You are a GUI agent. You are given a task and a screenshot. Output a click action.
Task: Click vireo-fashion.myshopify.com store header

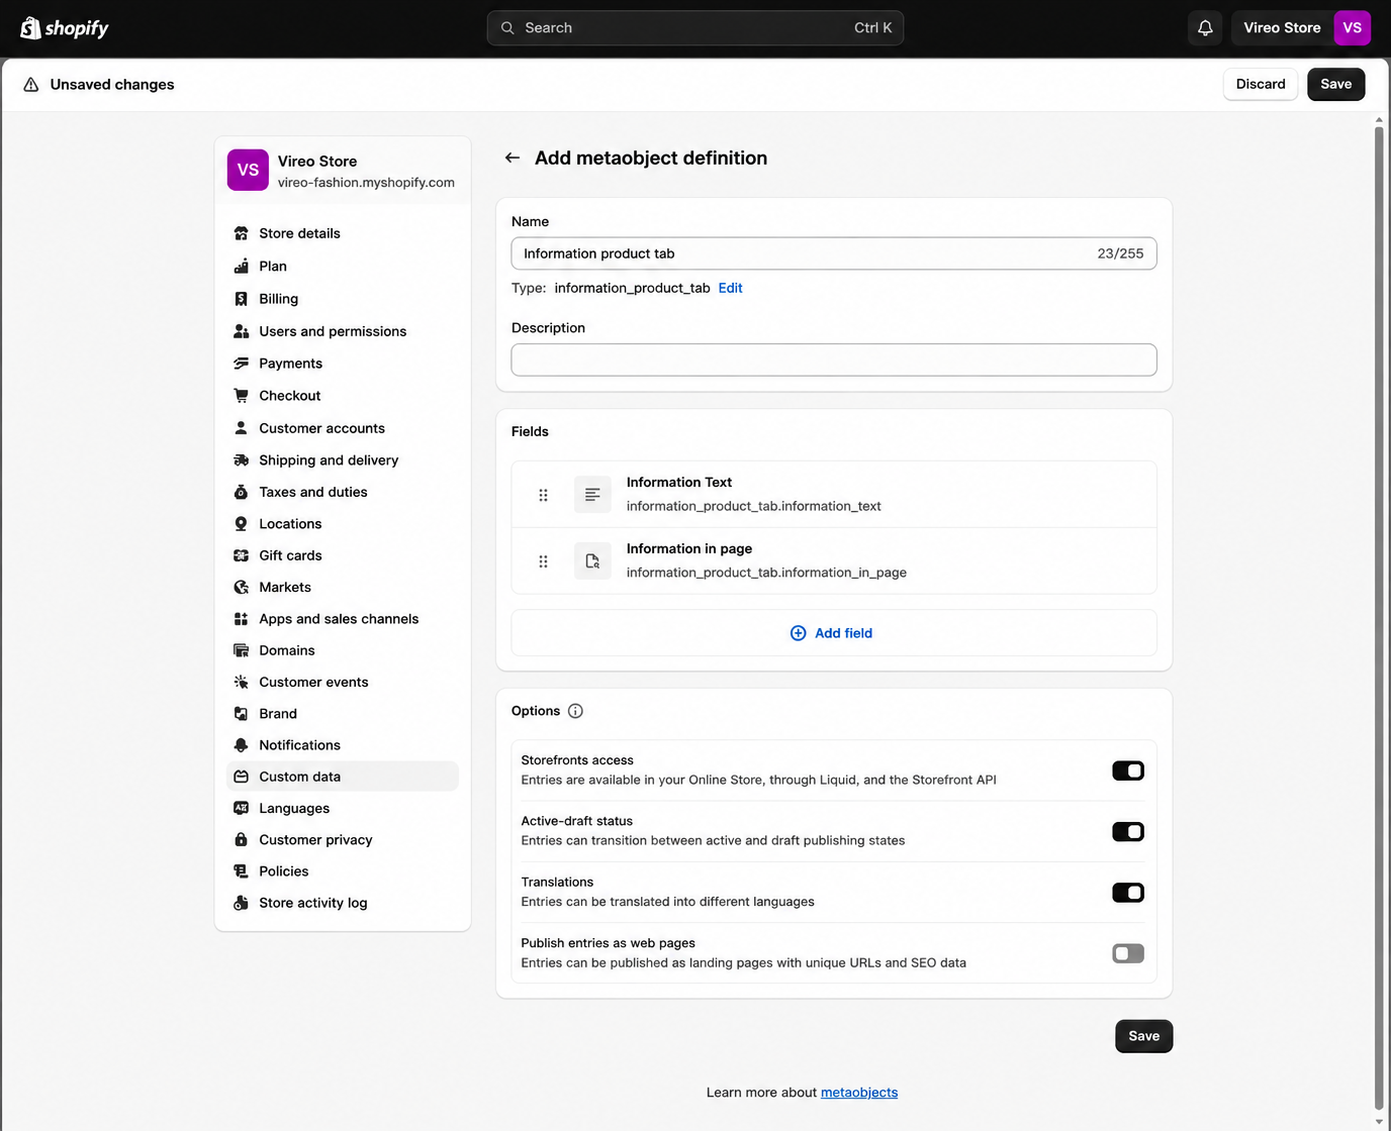[x=342, y=171]
